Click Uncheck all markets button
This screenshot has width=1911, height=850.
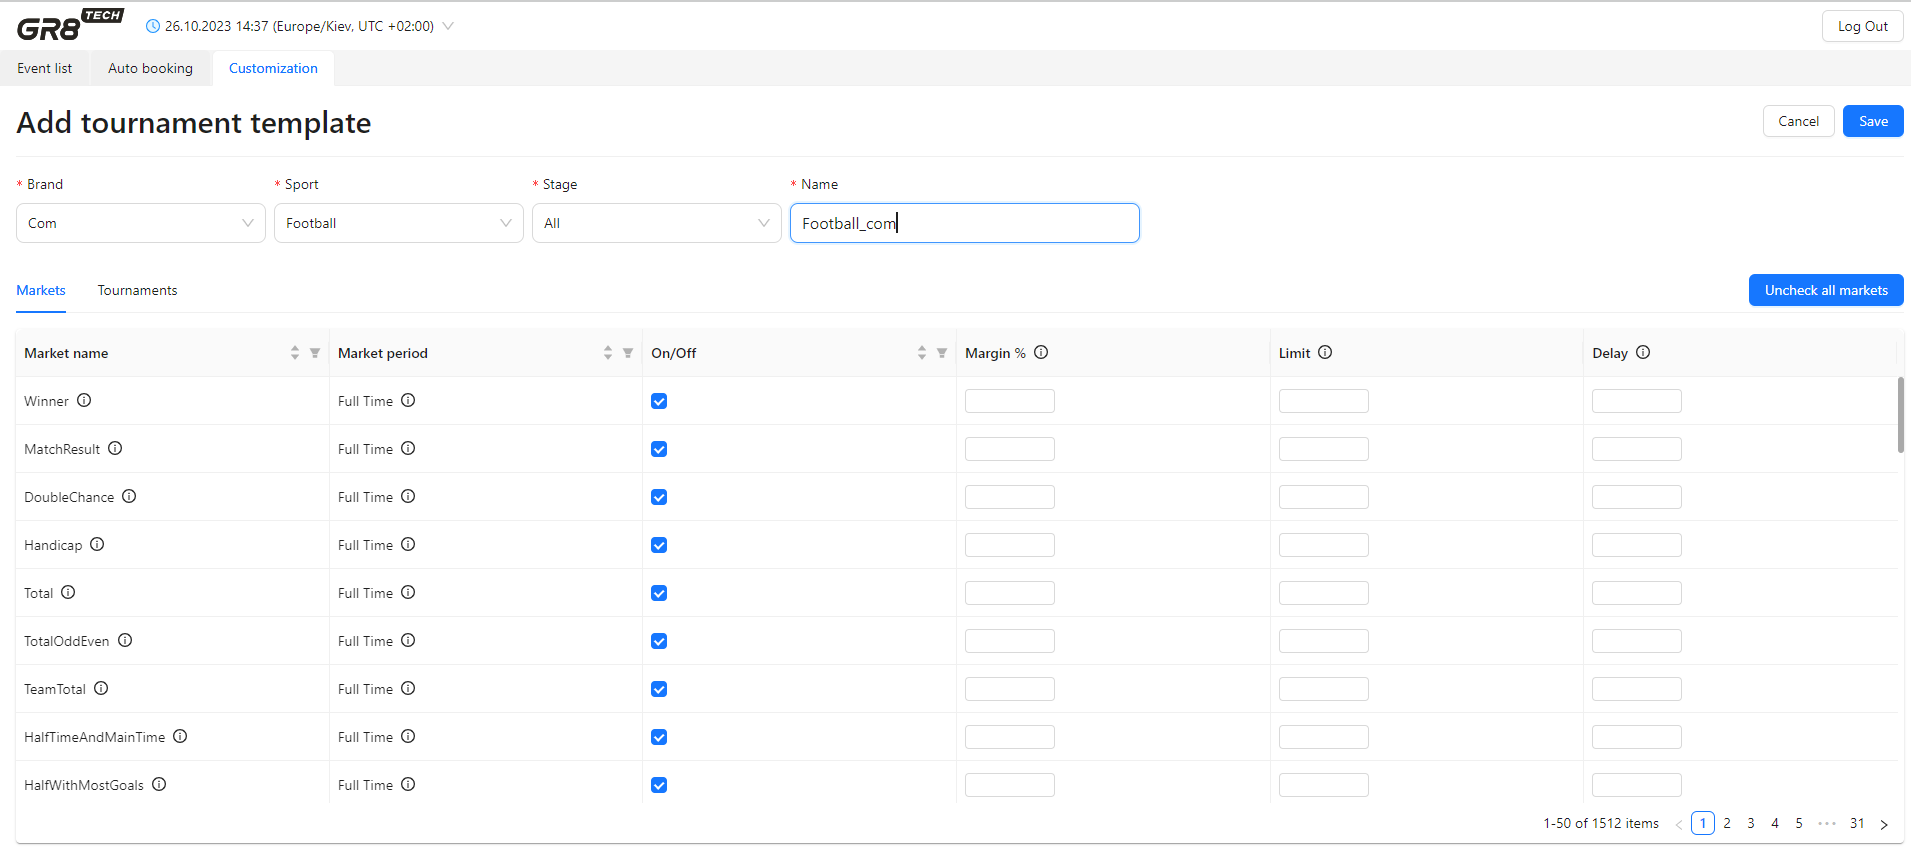point(1826,290)
